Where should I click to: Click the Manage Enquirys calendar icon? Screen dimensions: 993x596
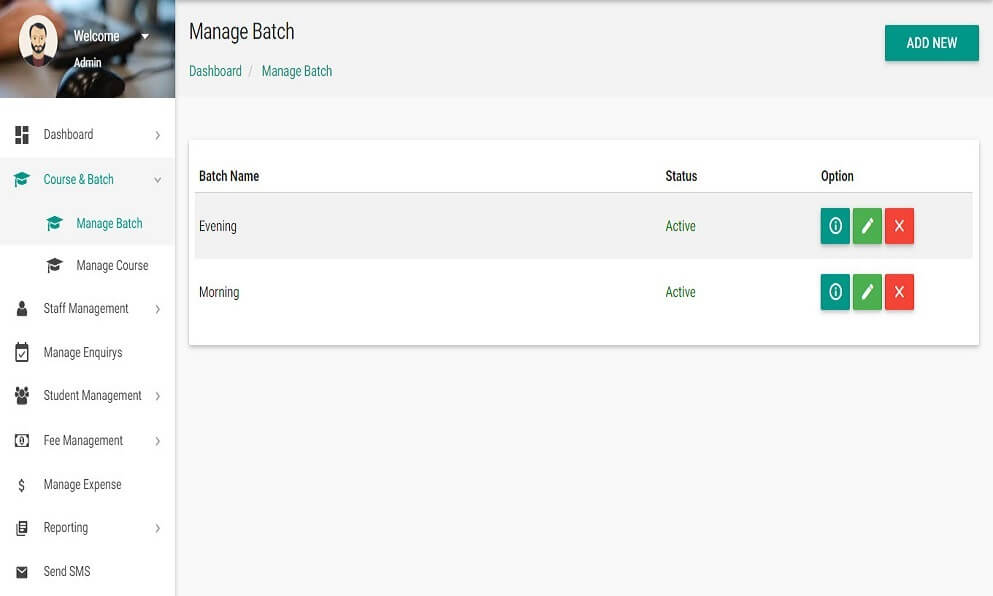22,352
